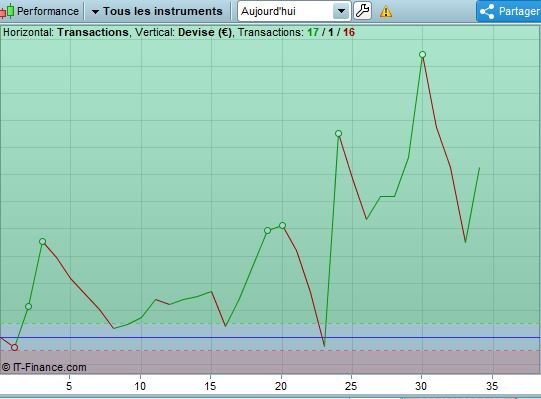The width and height of the screenshot is (541, 399).
Task: Click the share icon on Partager
Action: (x=487, y=11)
